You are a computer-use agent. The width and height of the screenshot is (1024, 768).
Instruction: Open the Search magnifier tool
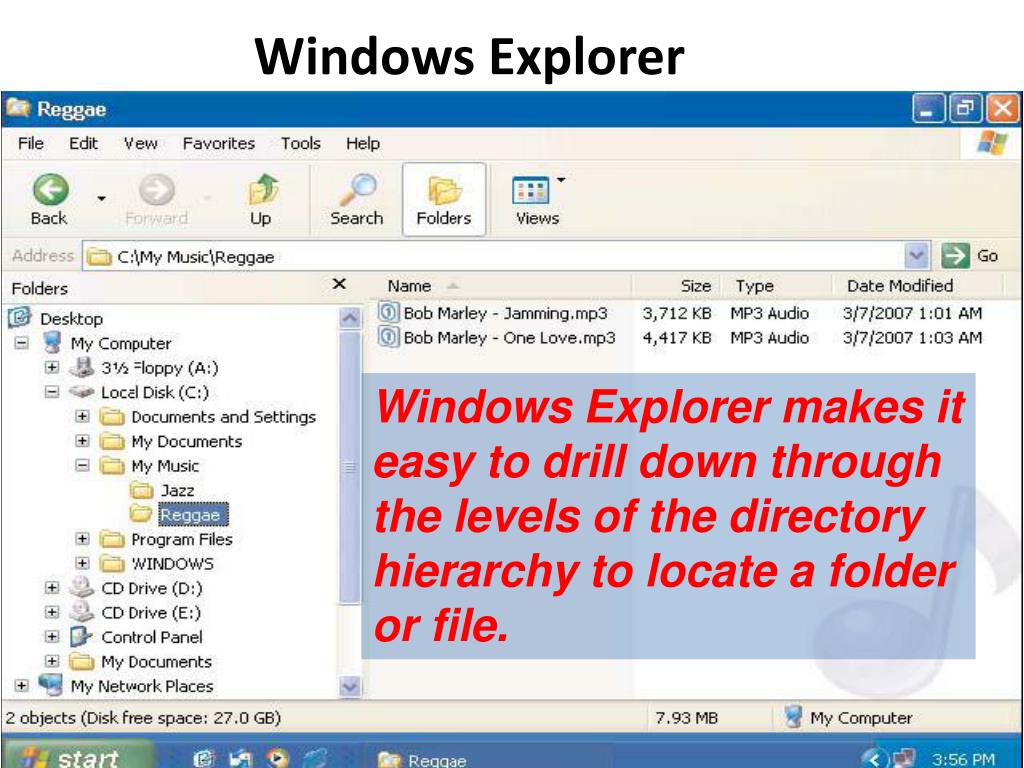pos(357,190)
